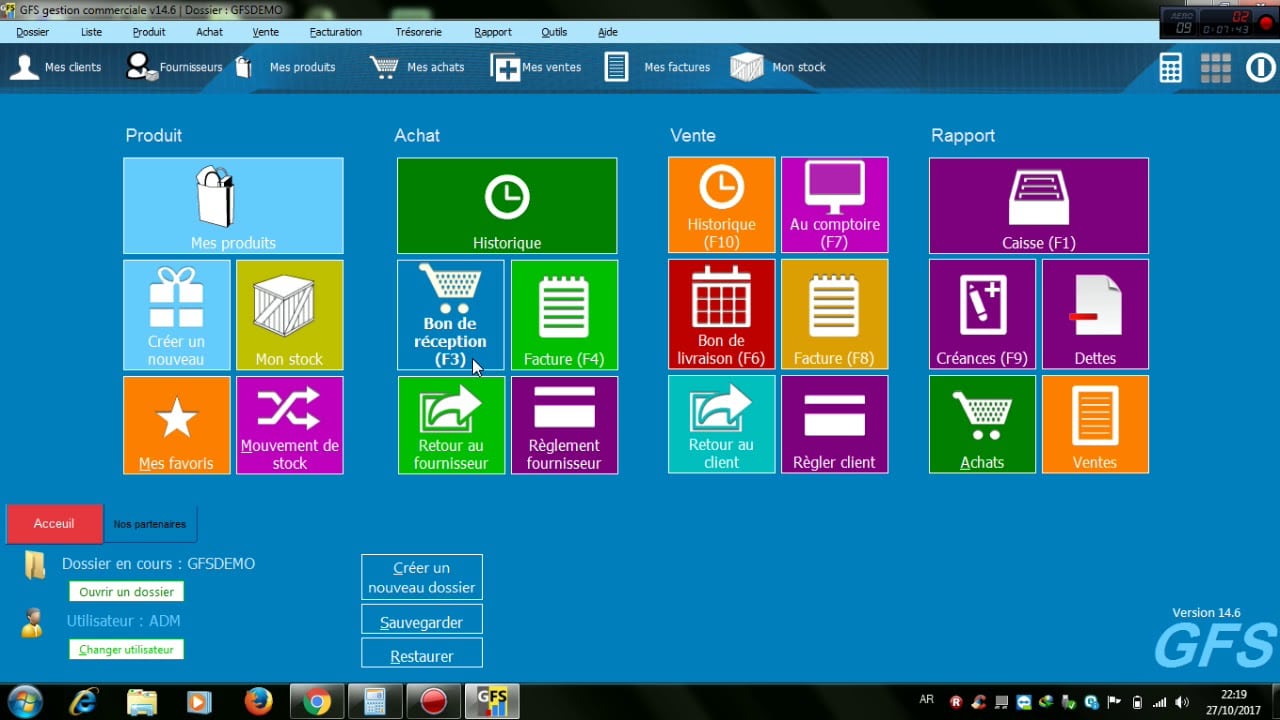
Task: Select Mes ventes in the toolbar
Action: (536, 67)
